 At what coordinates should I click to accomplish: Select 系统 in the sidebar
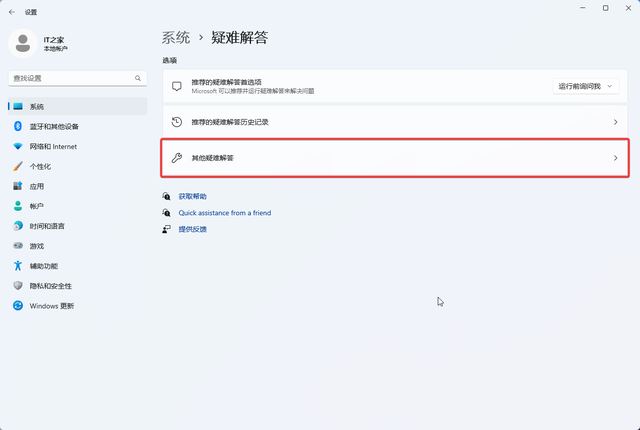(x=78, y=106)
